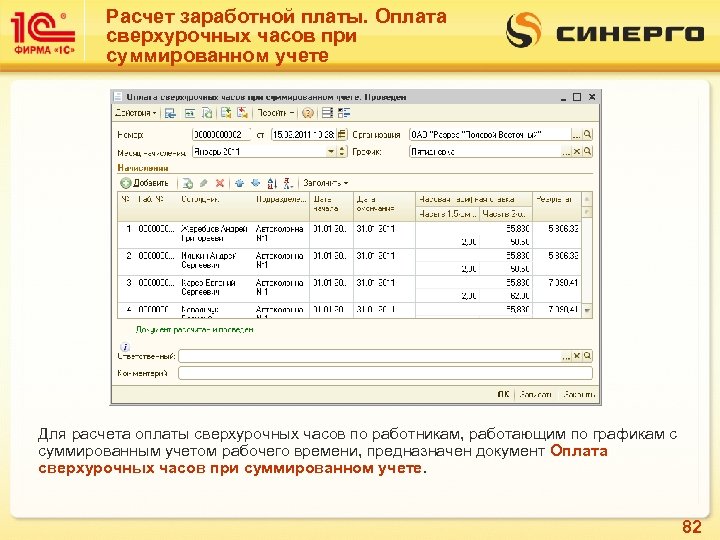Click the list view icon after help
Screen dimensions: 720x540
(327, 113)
